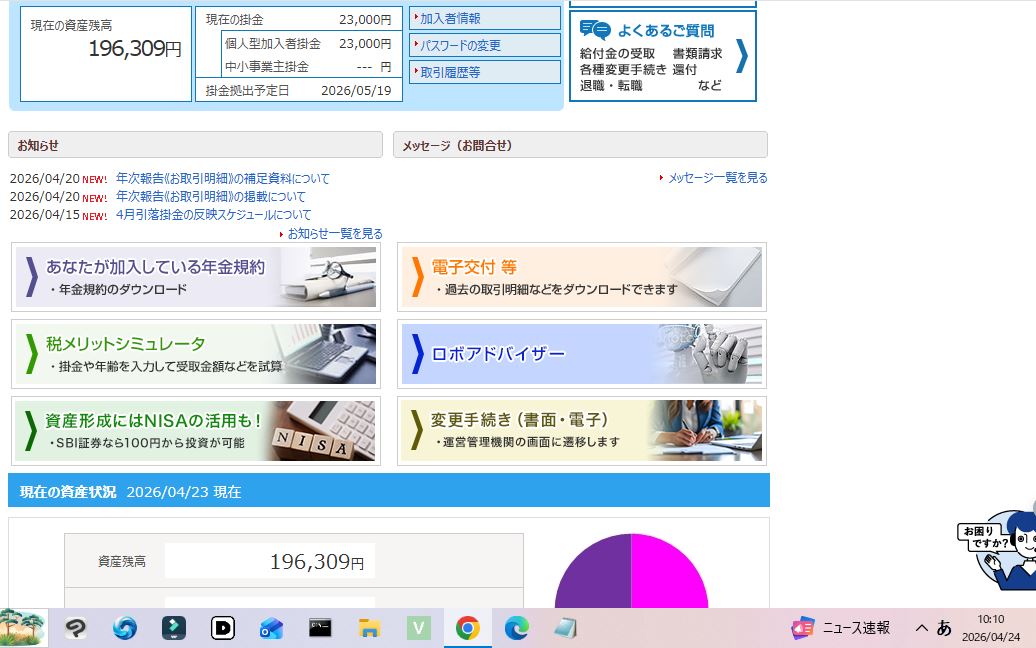Open お知らせ一覧を見る link
This screenshot has height=648, width=1036.
(x=334, y=233)
